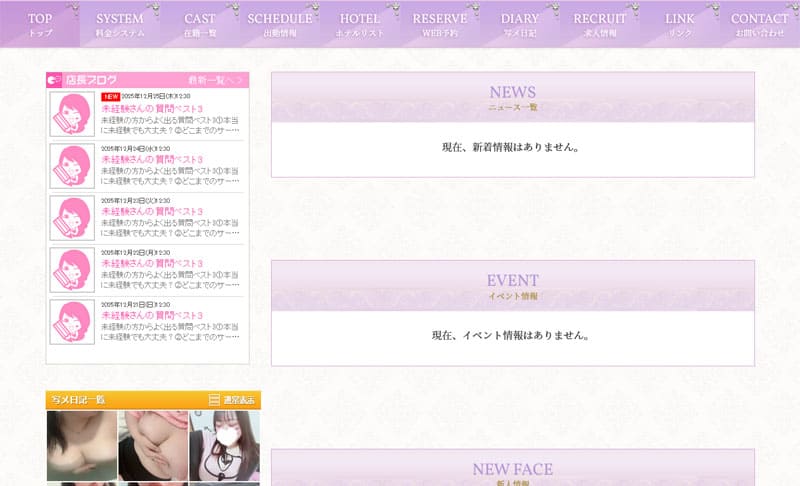Click the first photo diary thumbnail
800x486 pixels.
tap(81, 445)
